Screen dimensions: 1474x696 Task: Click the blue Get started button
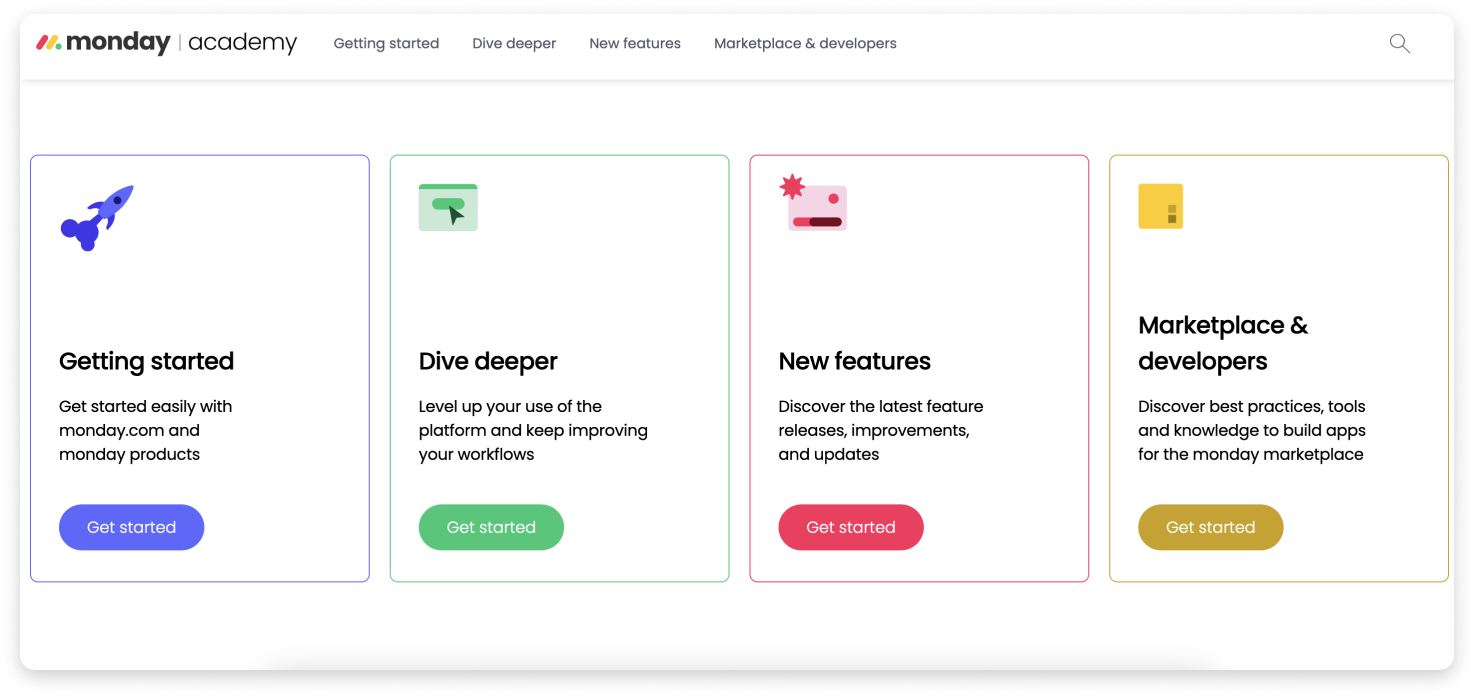point(132,527)
